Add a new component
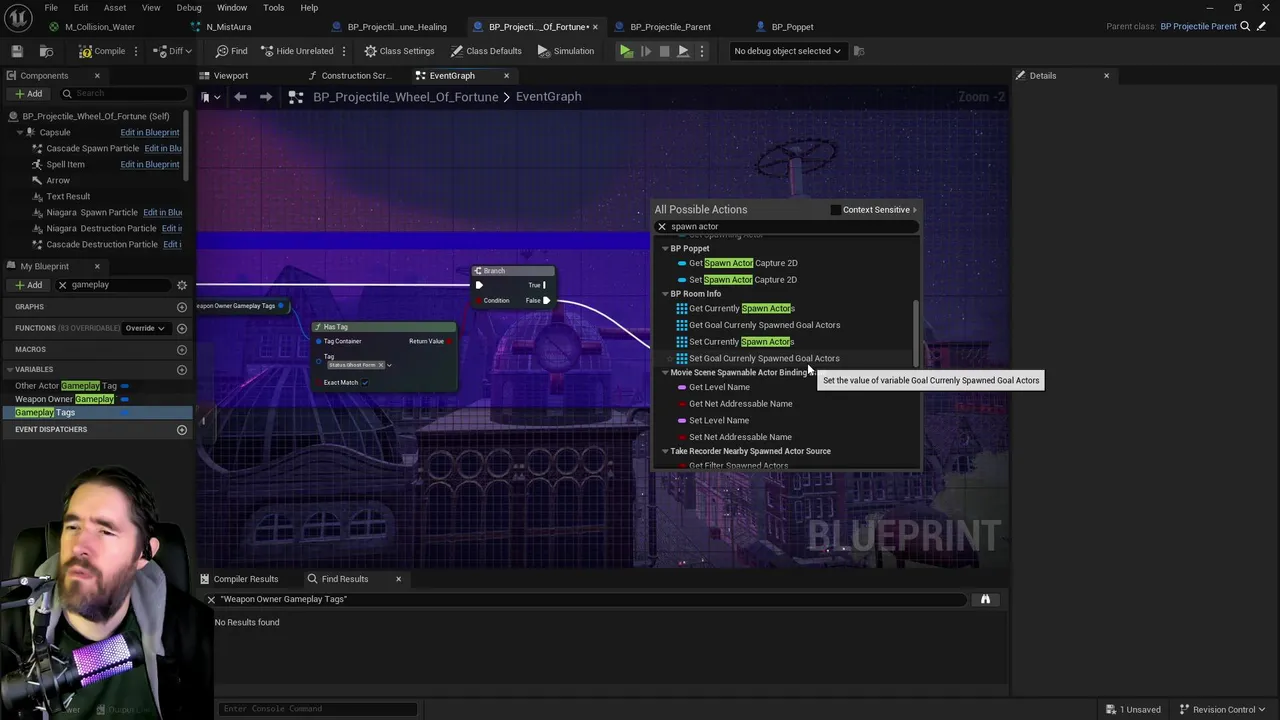 tap(28, 94)
